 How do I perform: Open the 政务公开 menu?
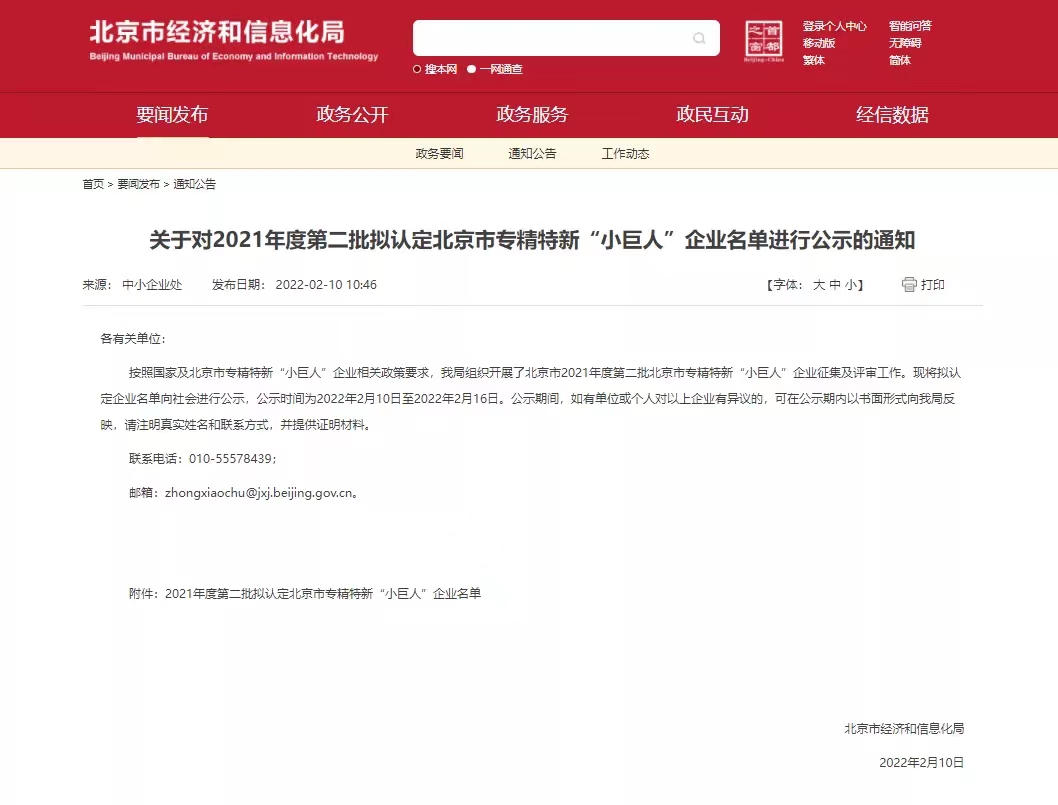coord(351,115)
